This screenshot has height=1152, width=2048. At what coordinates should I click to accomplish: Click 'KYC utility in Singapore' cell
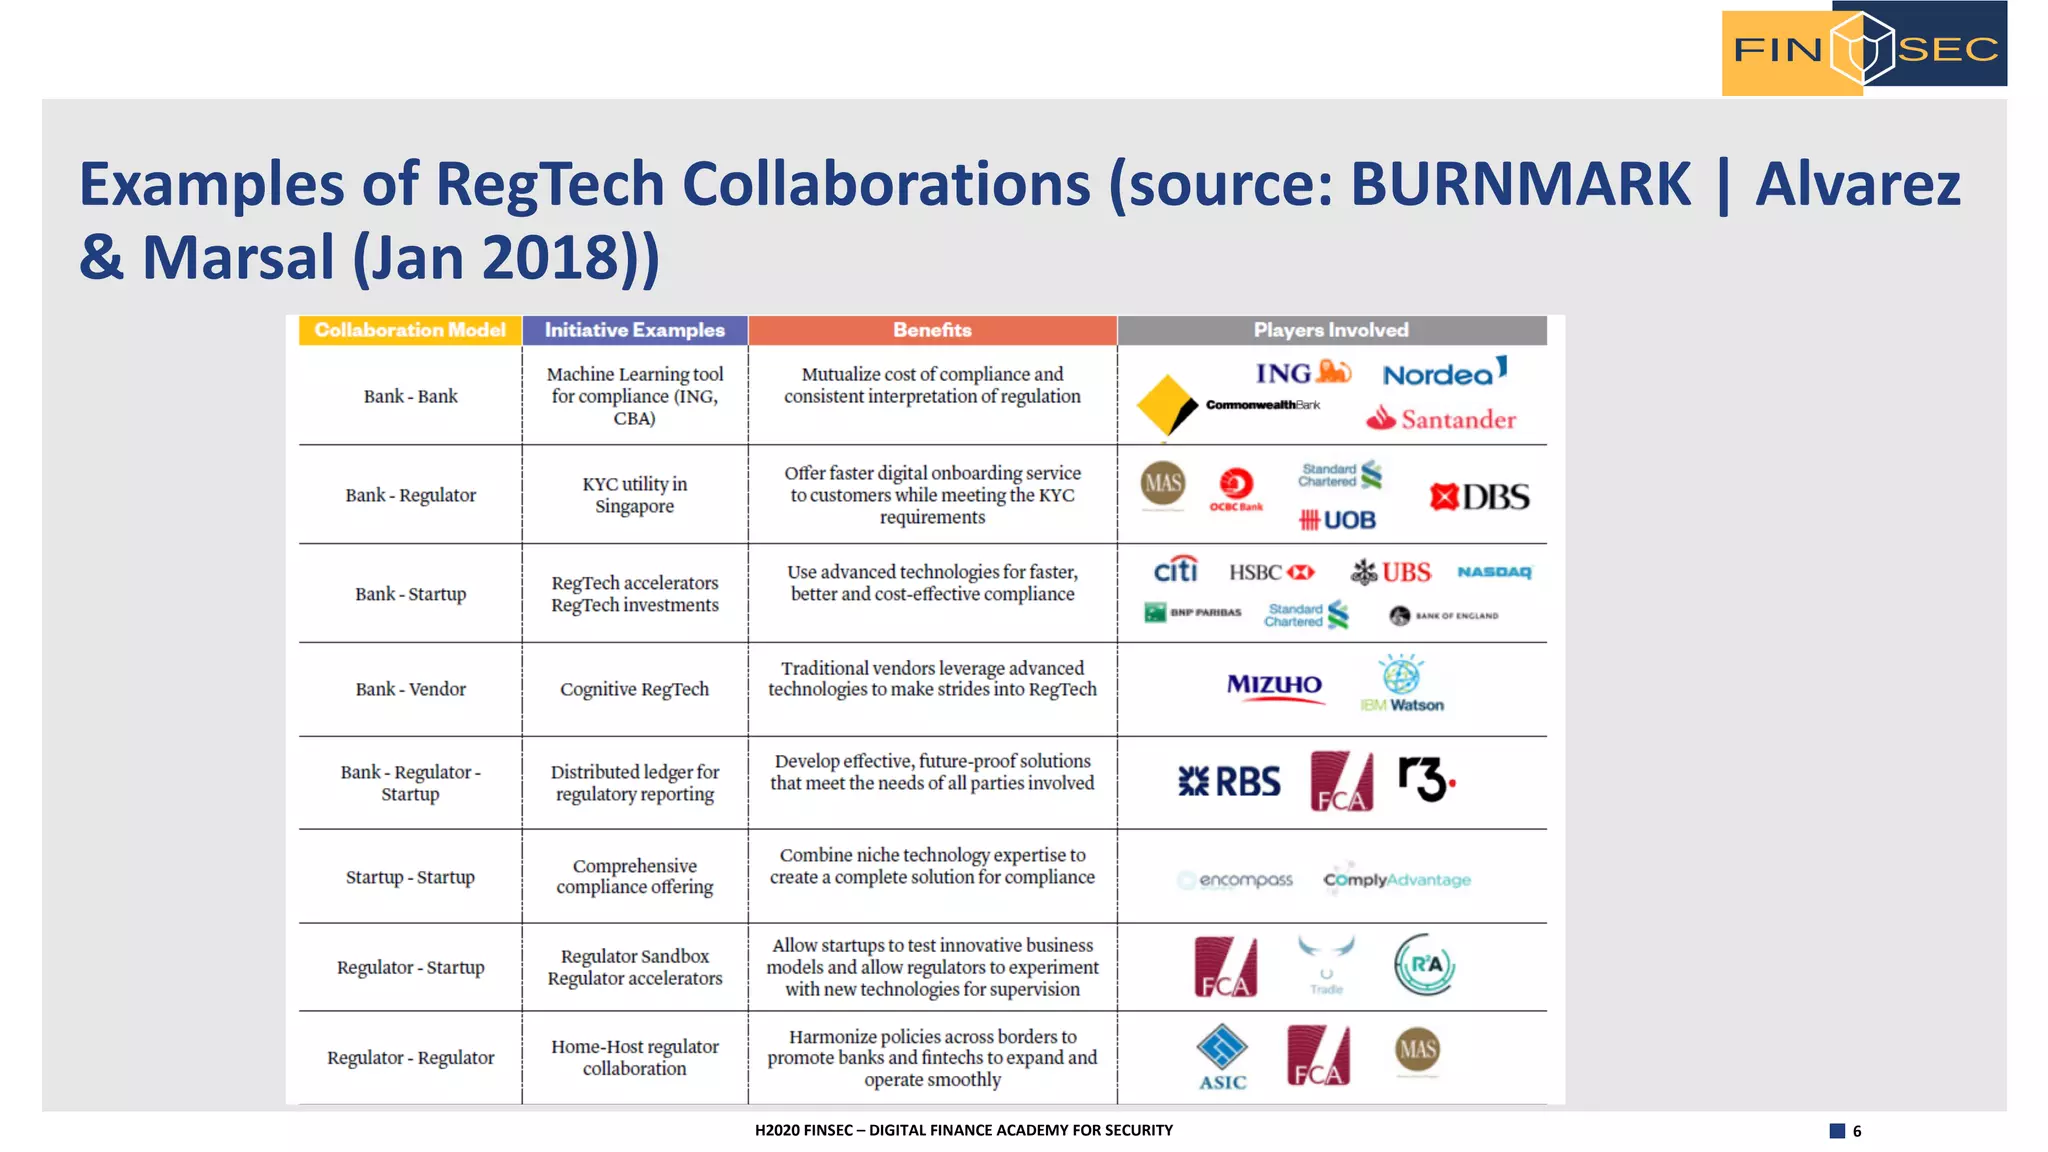pyautogui.click(x=635, y=495)
